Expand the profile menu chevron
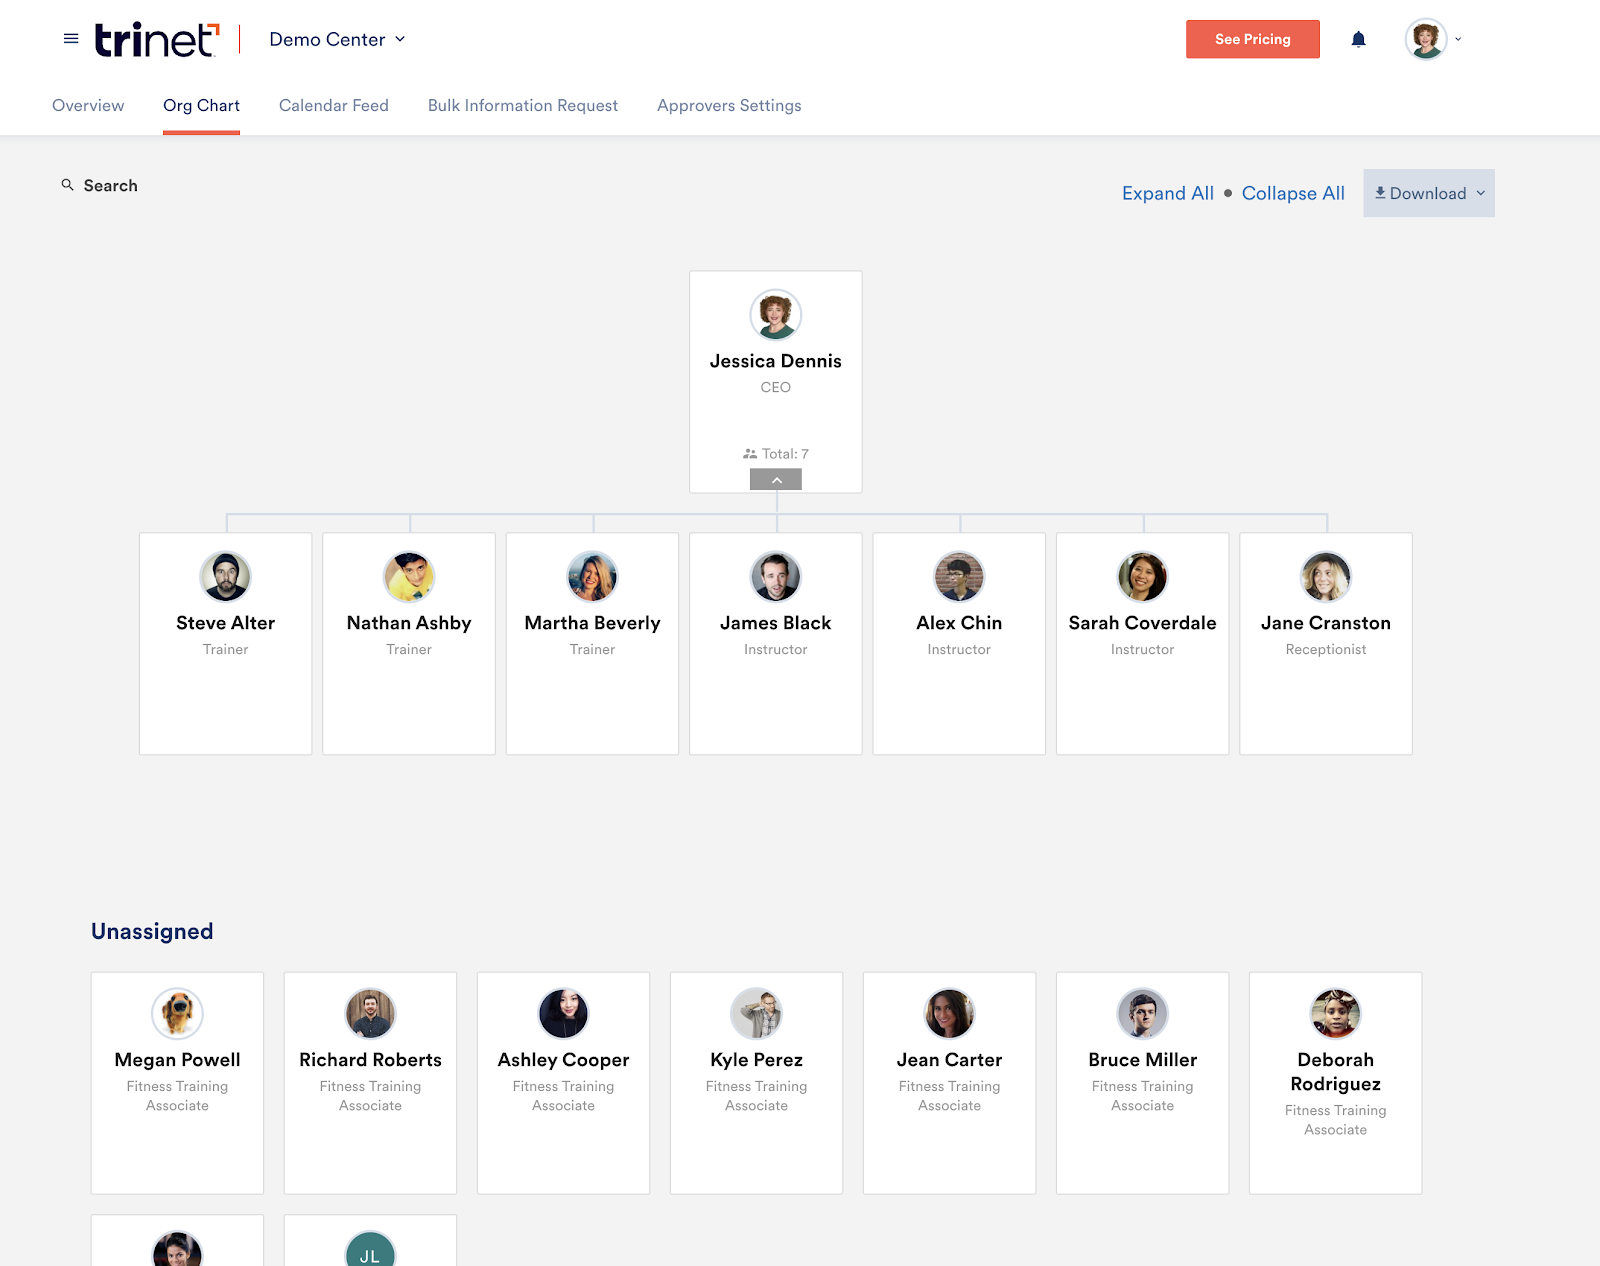This screenshot has height=1266, width=1600. coord(1458,39)
